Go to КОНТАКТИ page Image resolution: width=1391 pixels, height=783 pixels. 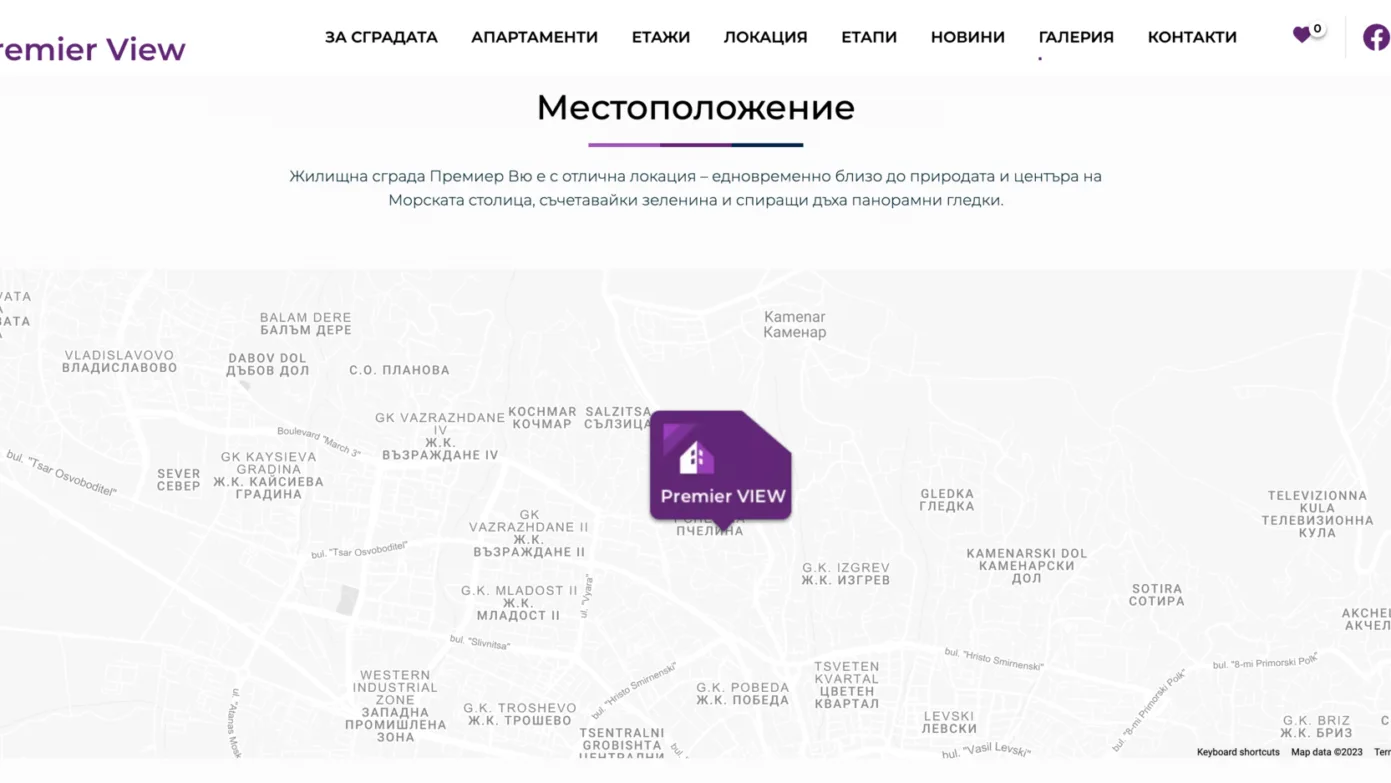click(x=1191, y=37)
